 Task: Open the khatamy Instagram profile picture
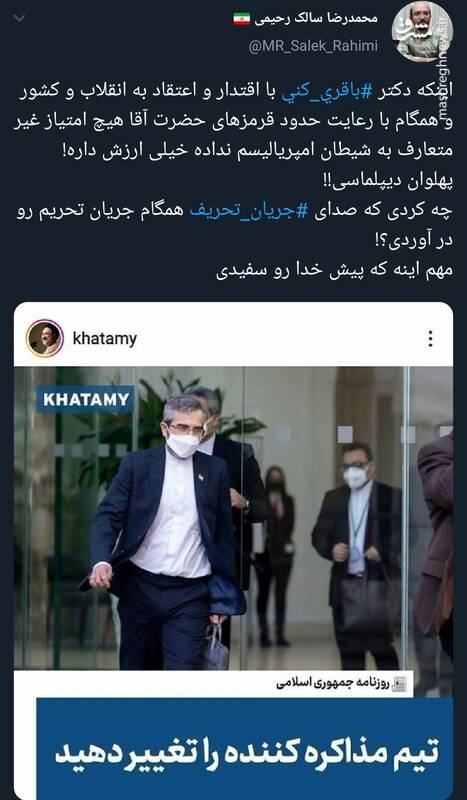coord(45,338)
